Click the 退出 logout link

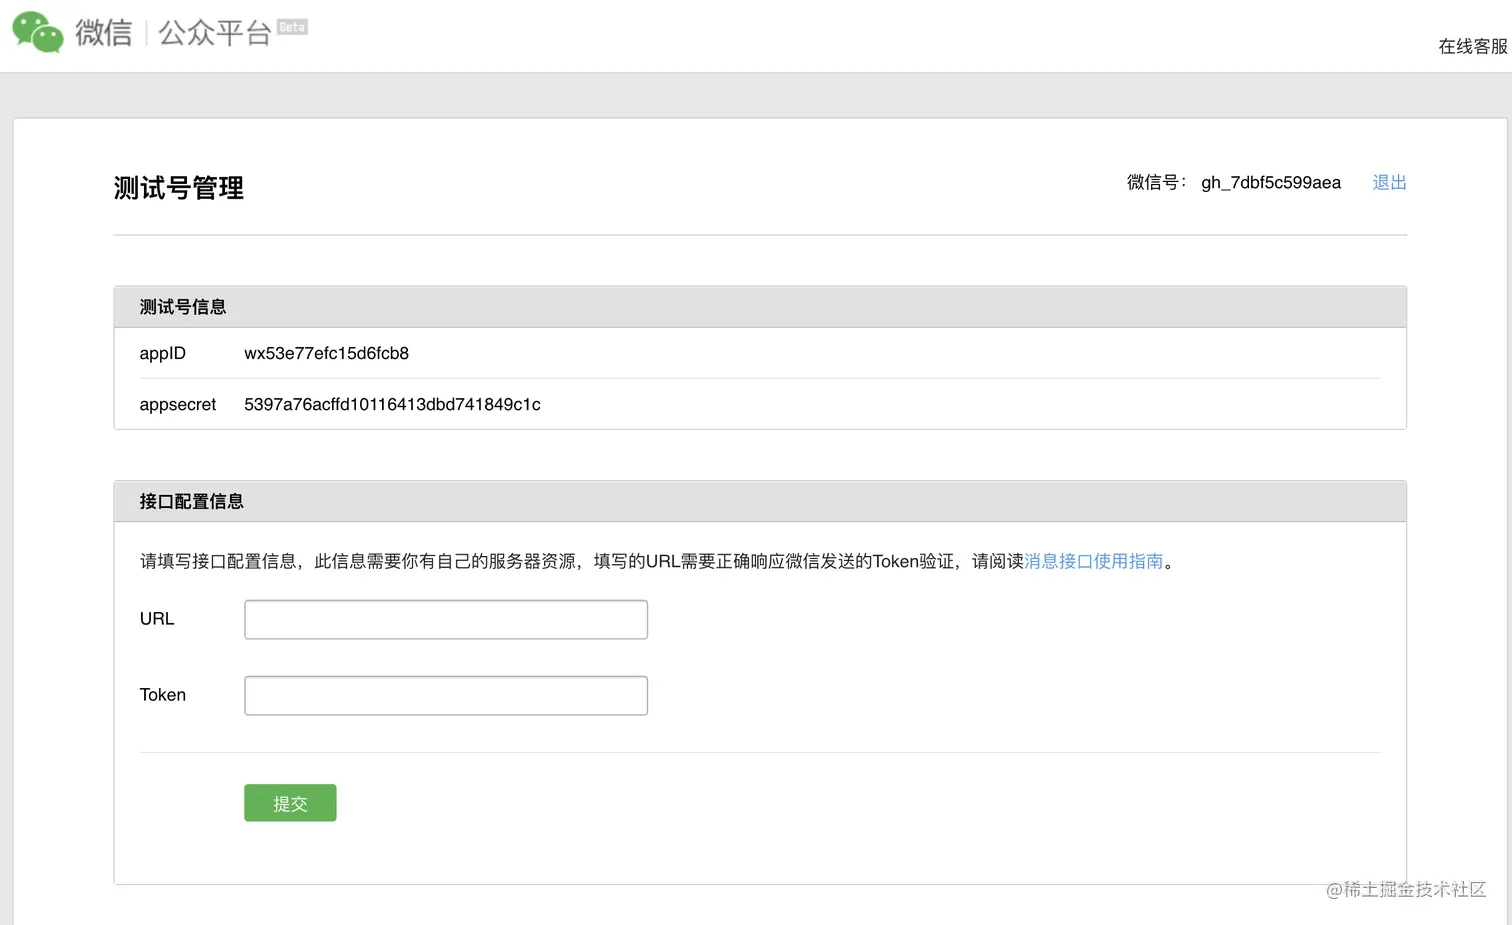(1389, 182)
